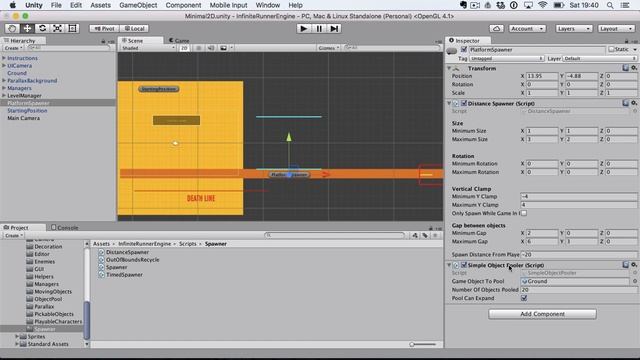Open Cloud services panel
Image resolution: width=640 pixels, height=360 pixels.
tap(496, 29)
